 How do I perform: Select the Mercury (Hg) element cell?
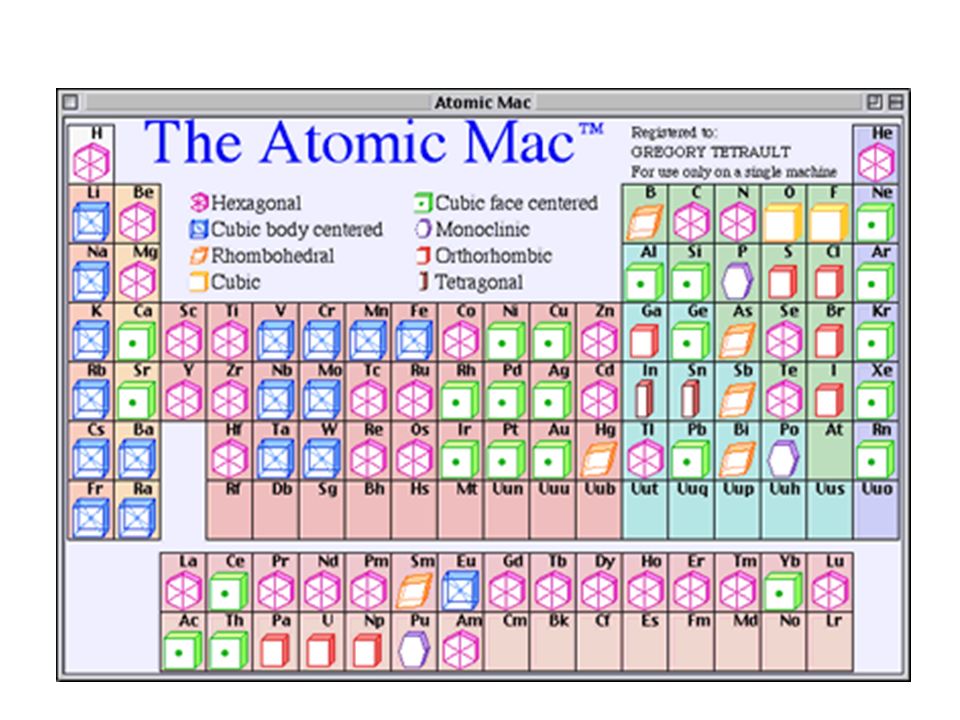[599, 451]
